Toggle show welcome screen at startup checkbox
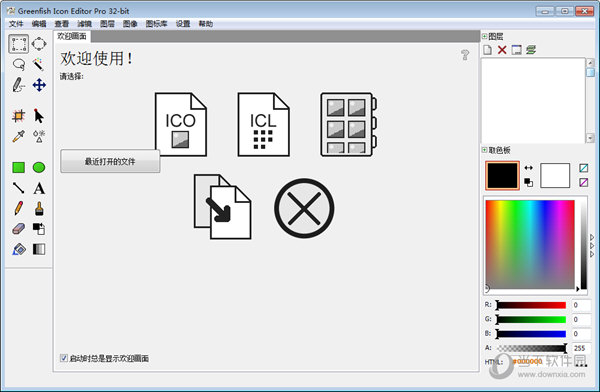 tap(64, 358)
